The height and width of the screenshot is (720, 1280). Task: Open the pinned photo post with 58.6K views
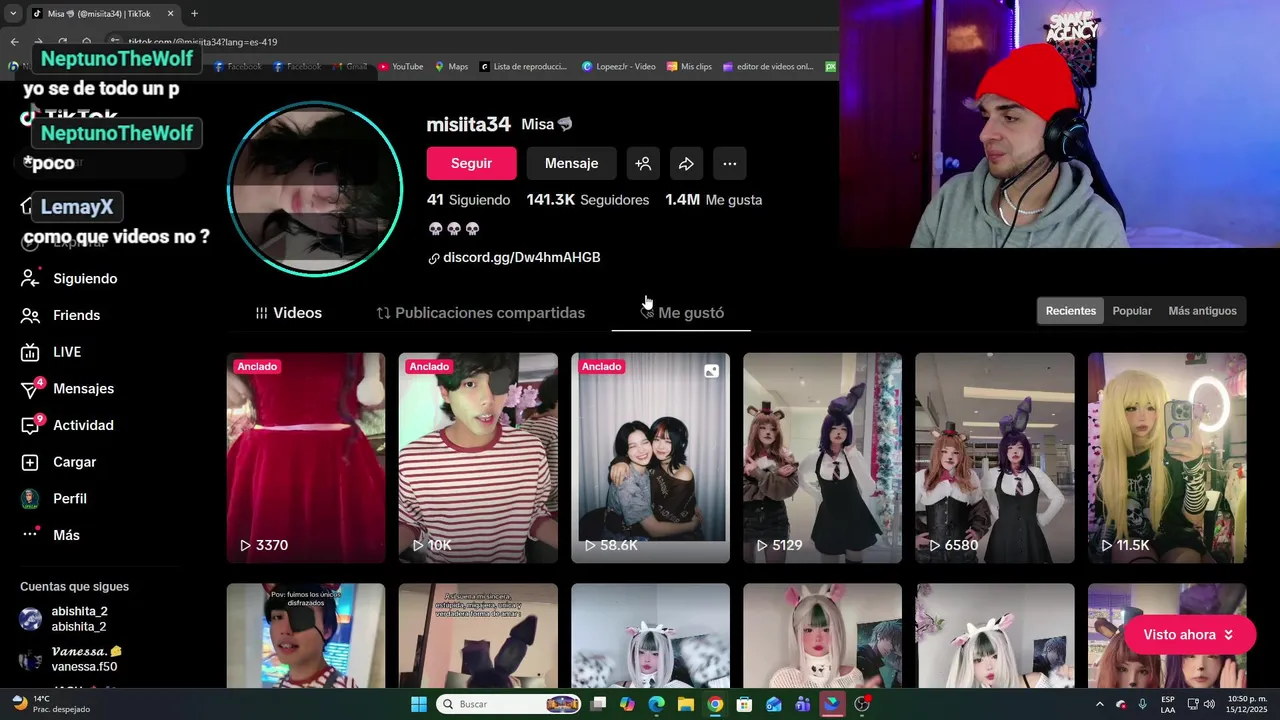pyautogui.click(x=650, y=458)
